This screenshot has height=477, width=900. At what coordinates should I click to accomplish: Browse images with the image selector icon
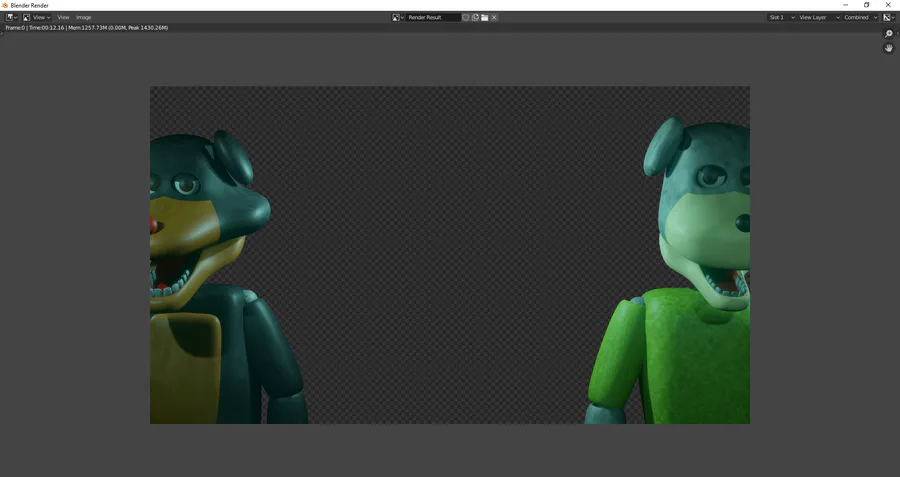398,17
